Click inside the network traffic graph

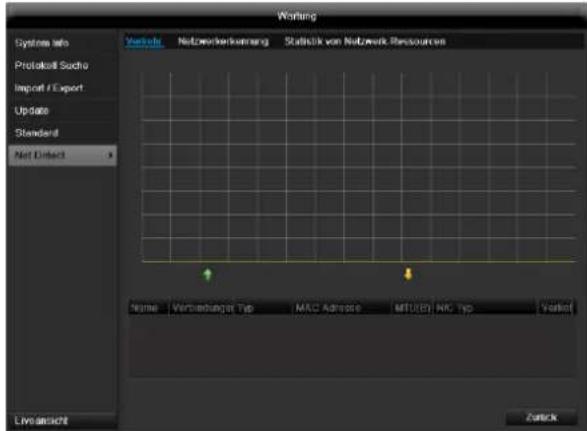coord(359,167)
